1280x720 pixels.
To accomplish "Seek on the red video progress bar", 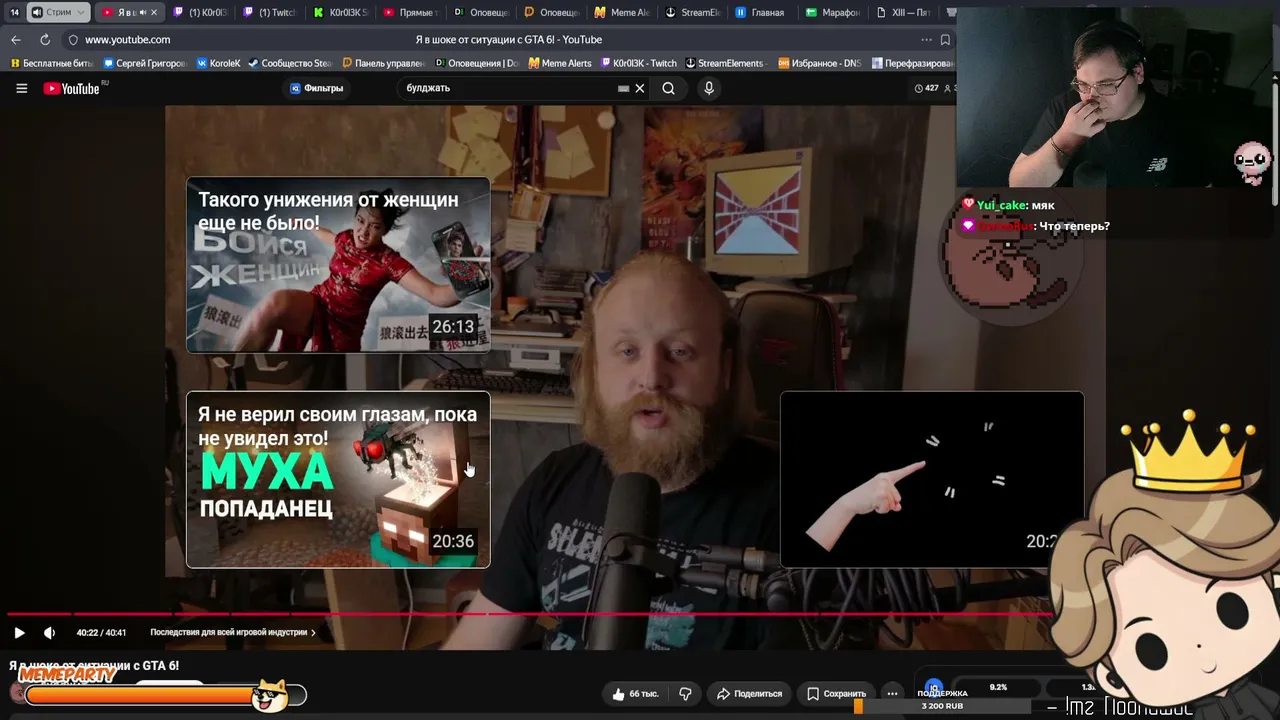I will point(530,613).
